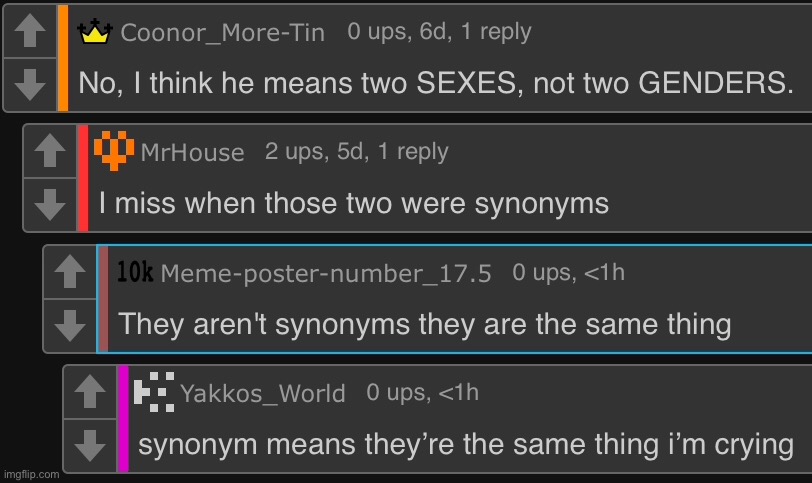Open MrHouse's user profile
The image size is (812, 483).
click(192, 152)
